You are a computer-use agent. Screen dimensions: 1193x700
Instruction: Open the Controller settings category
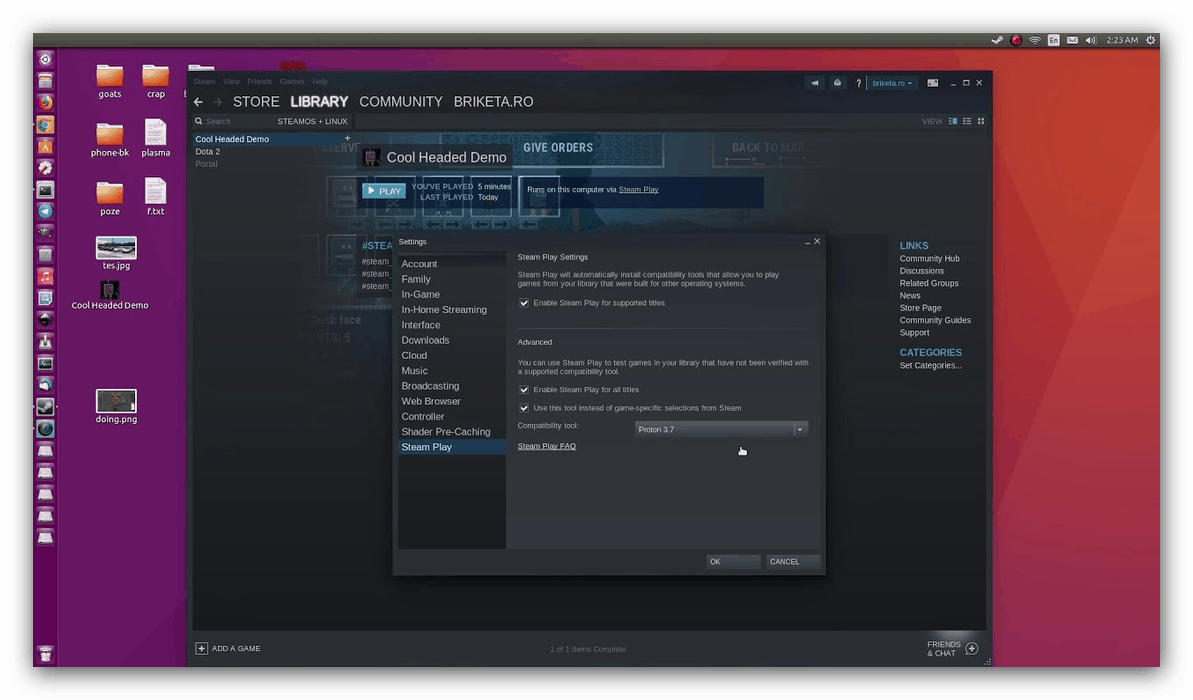coord(422,416)
